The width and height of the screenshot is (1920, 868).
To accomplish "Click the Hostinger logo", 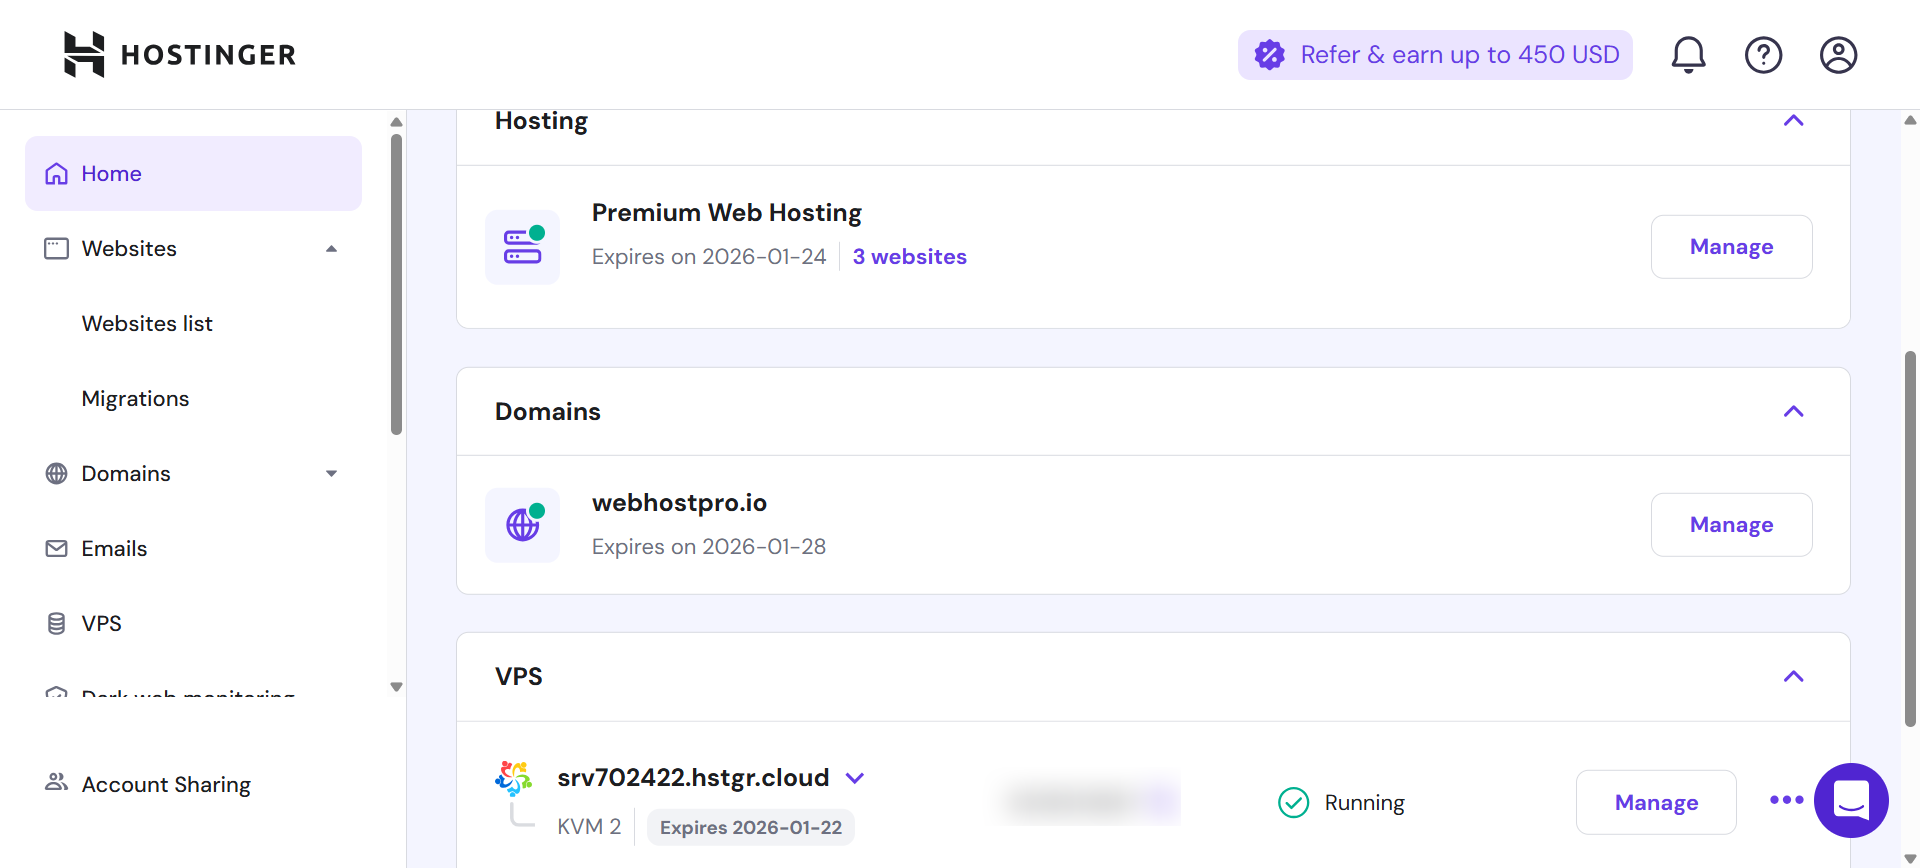I will click(x=180, y=54).
